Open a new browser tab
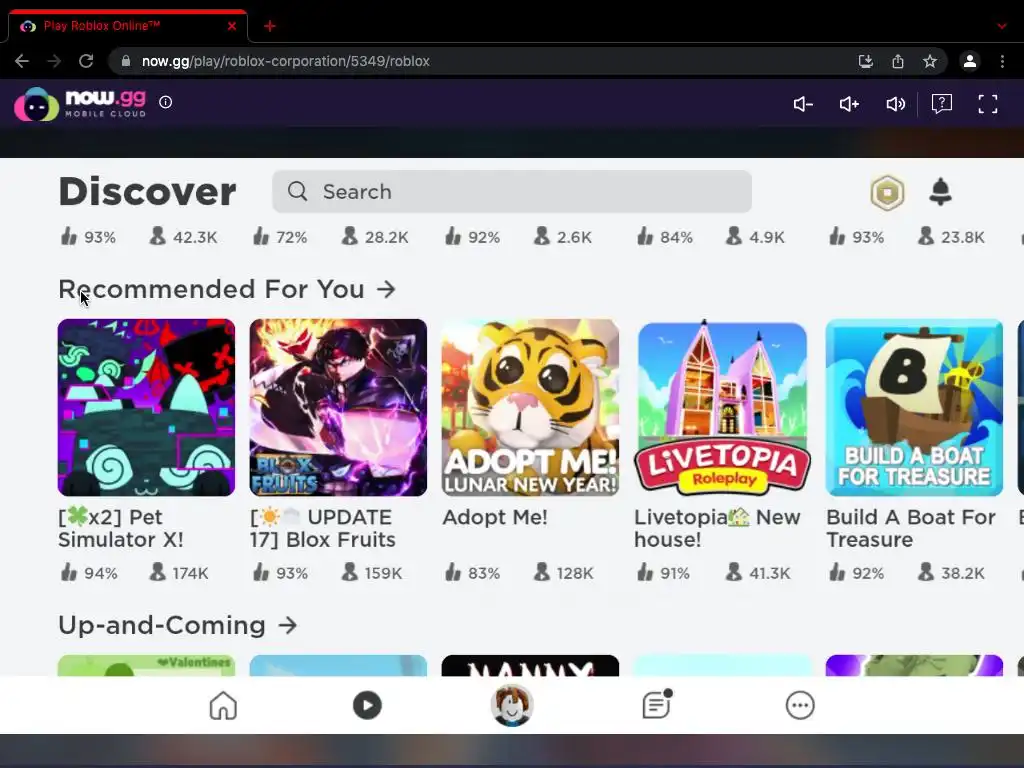1024x768 pixels. (x=270, y=26)
